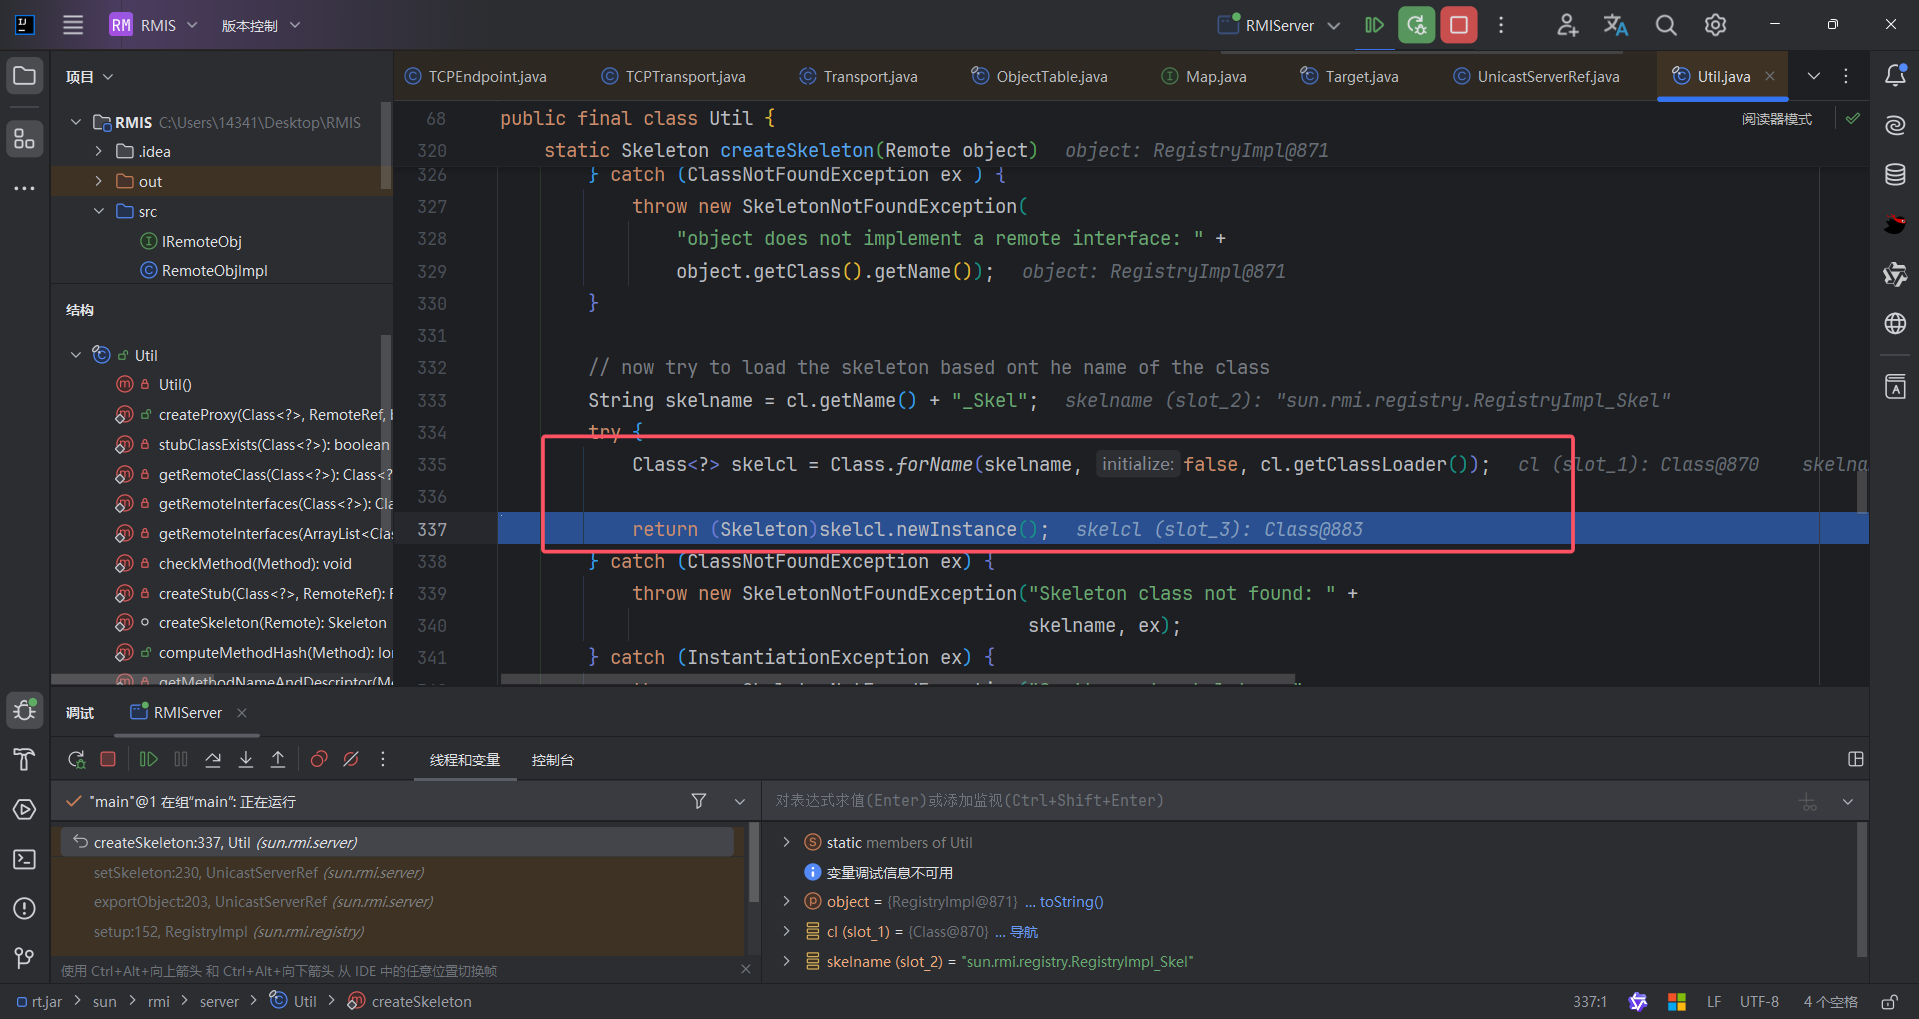Open thread filter funnel
Screen dimensions: 1919x1019
click(x=699, y=801)
